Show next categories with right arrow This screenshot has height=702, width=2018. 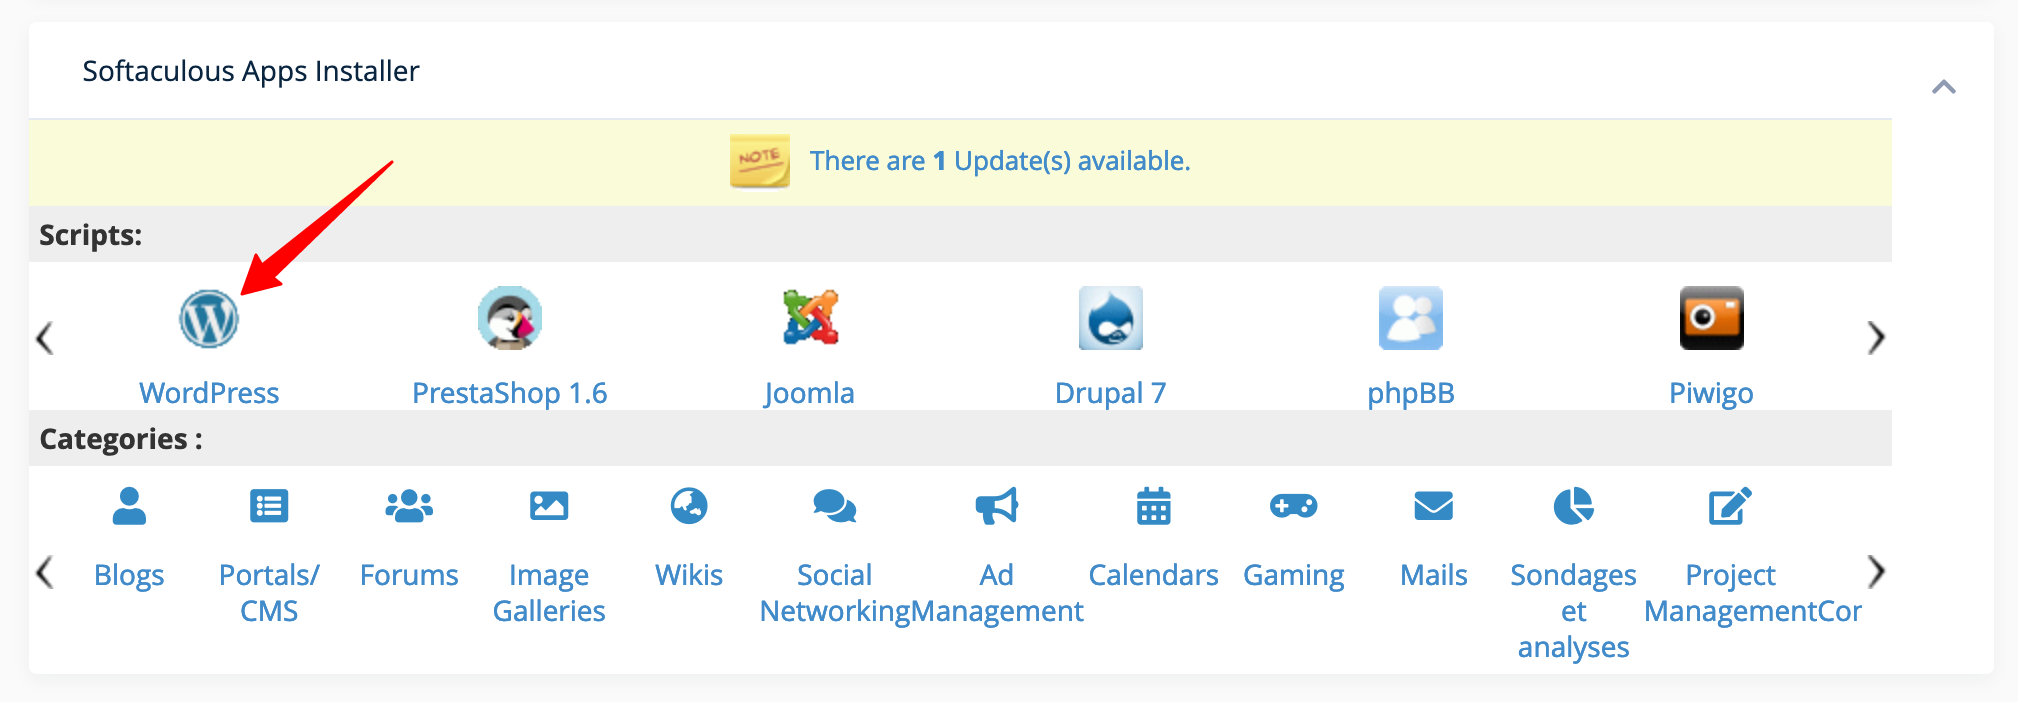click(1876, 572)
